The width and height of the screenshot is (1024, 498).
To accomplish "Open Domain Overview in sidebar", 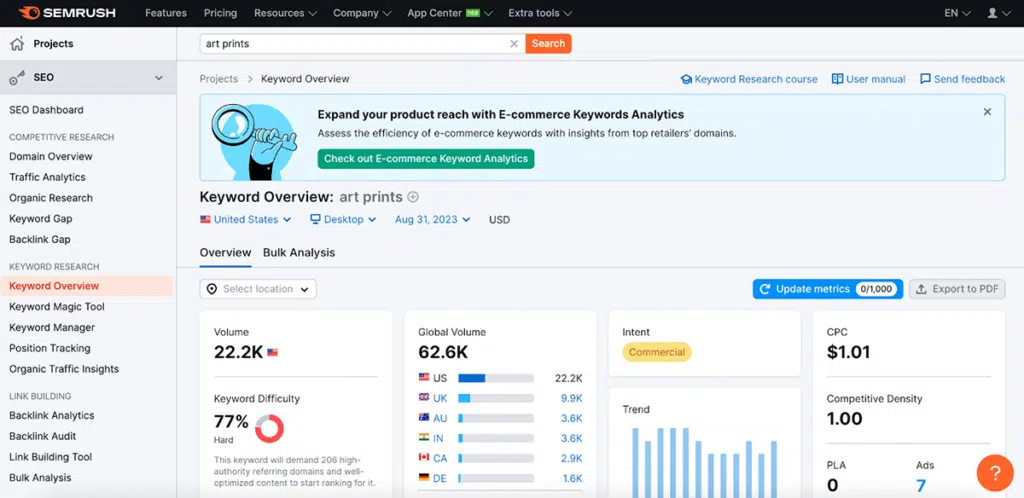I will click(x=51, y=157).
